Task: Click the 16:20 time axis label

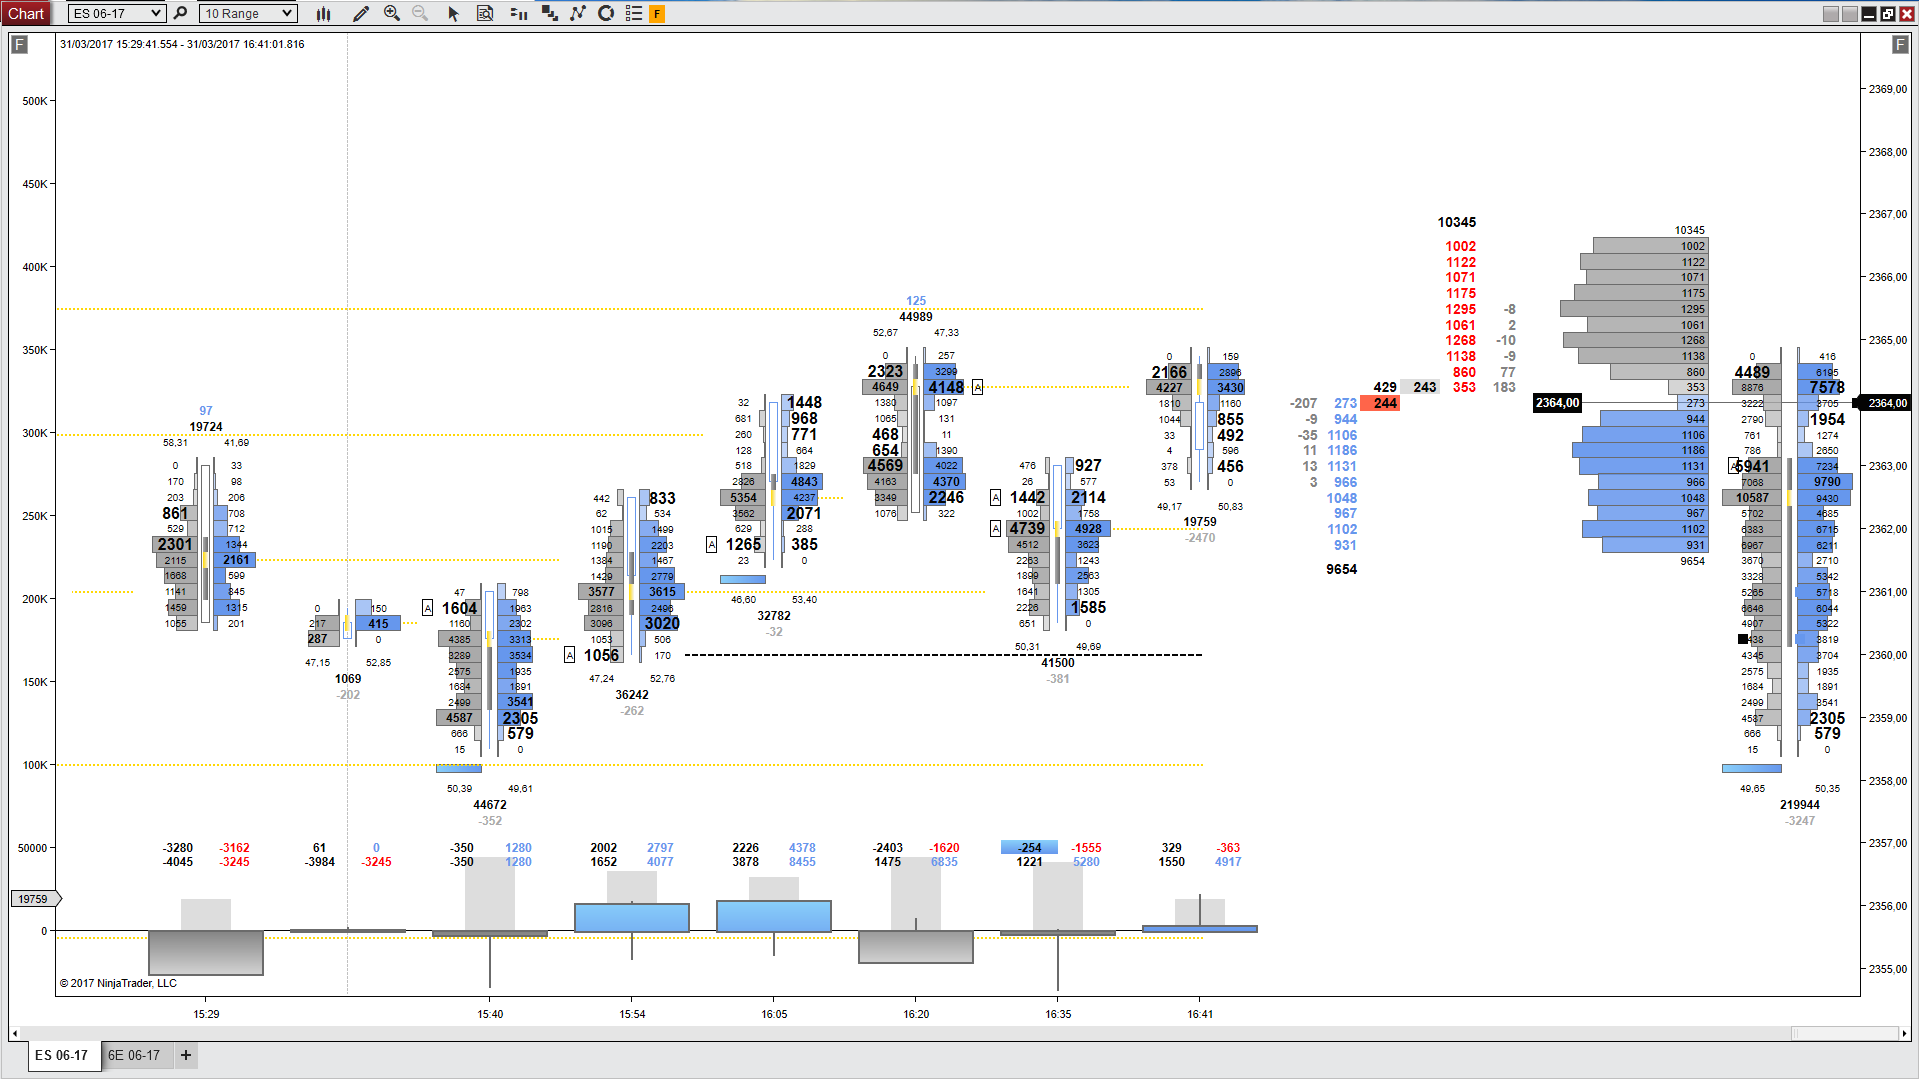Action: click(915, 1014)
